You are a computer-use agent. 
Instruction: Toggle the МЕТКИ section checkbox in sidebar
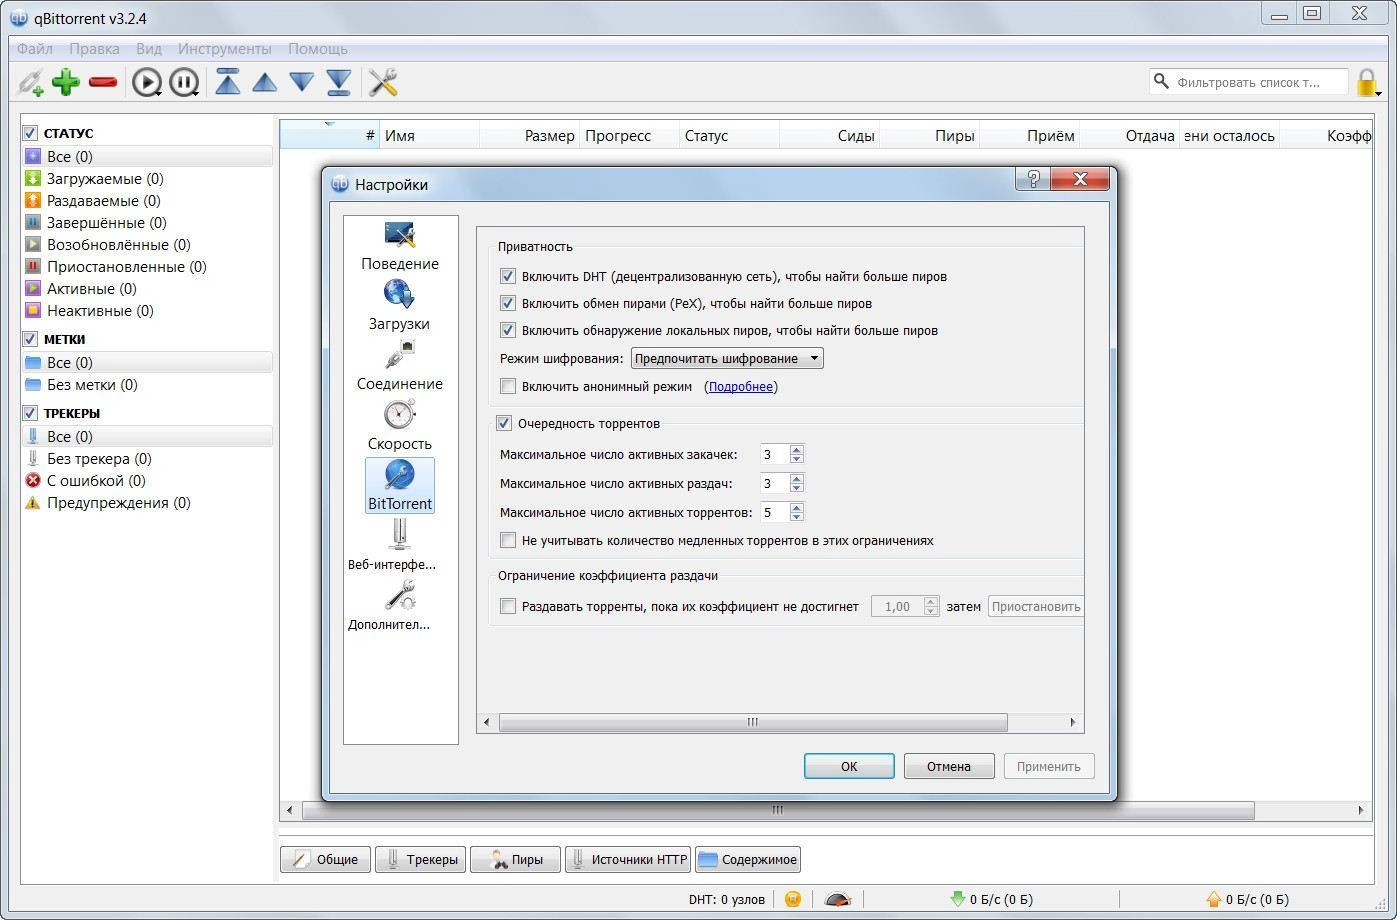coord(30,339)
